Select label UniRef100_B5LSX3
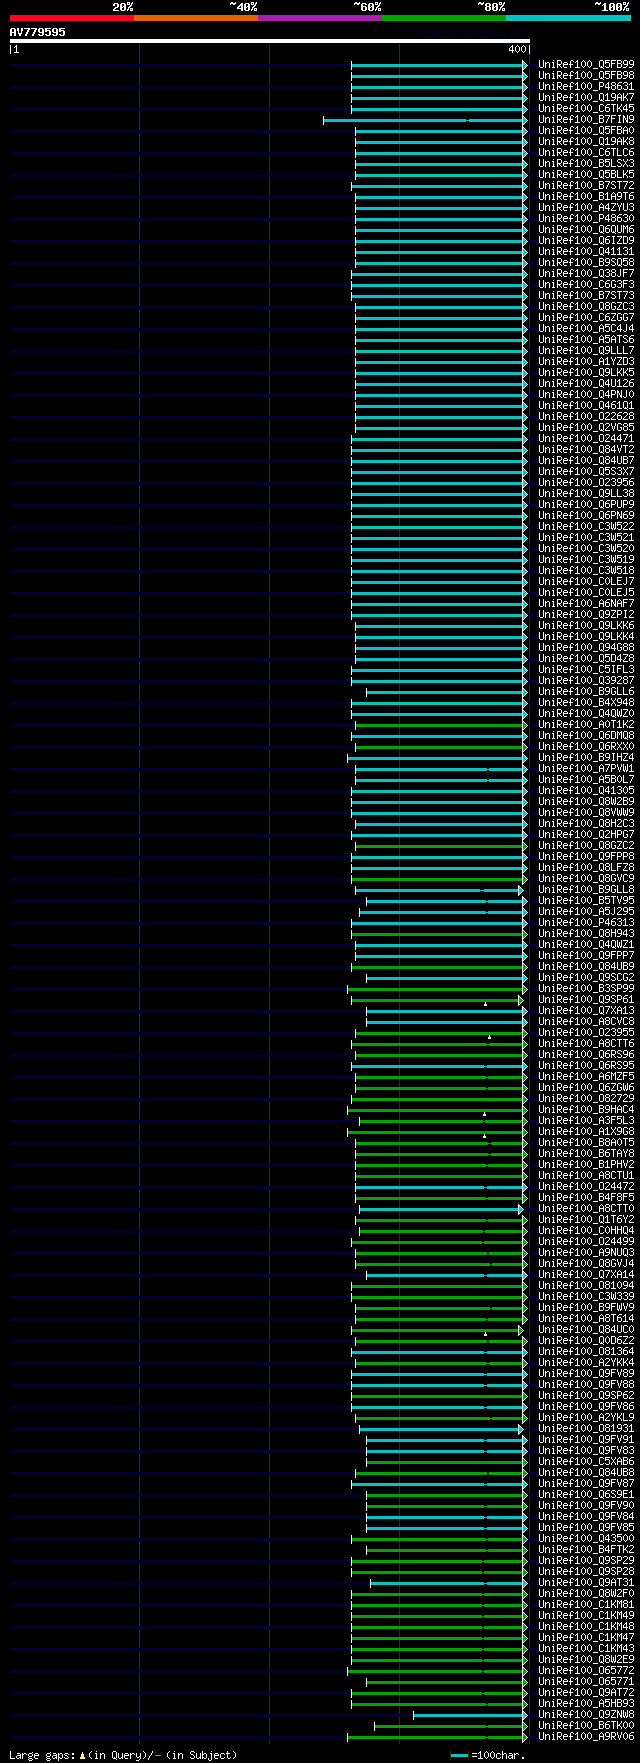This screenshot has height=1763, width=640. (586, 163)
